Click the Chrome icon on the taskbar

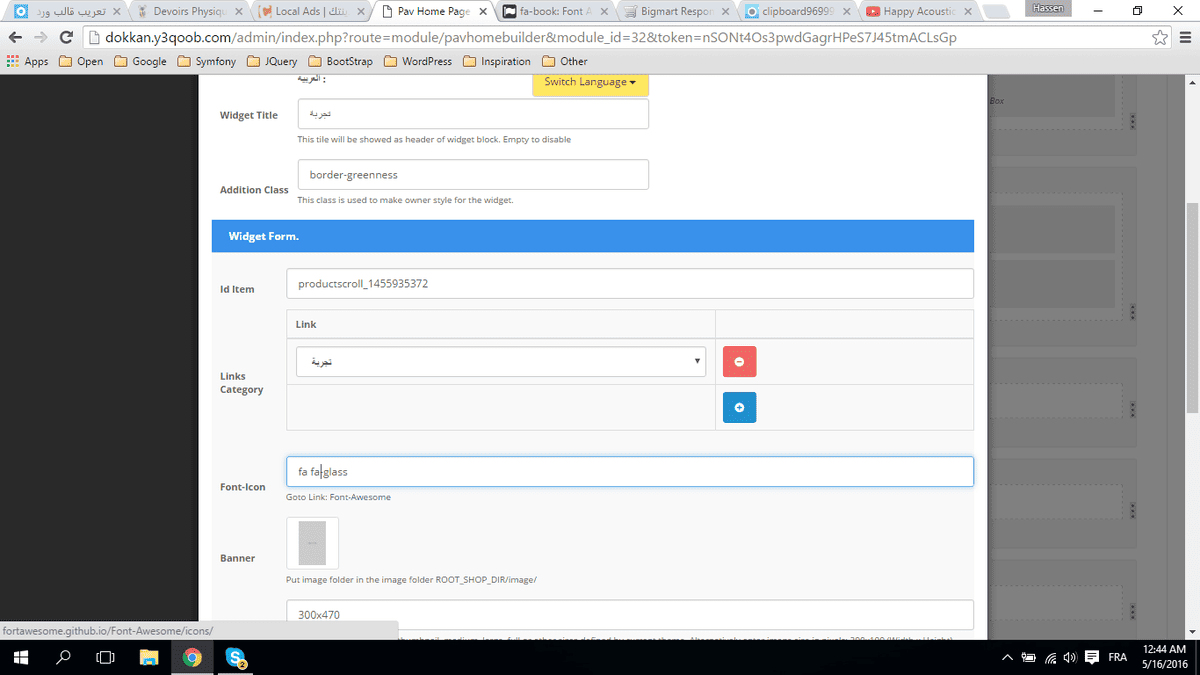tap(193, 657)
